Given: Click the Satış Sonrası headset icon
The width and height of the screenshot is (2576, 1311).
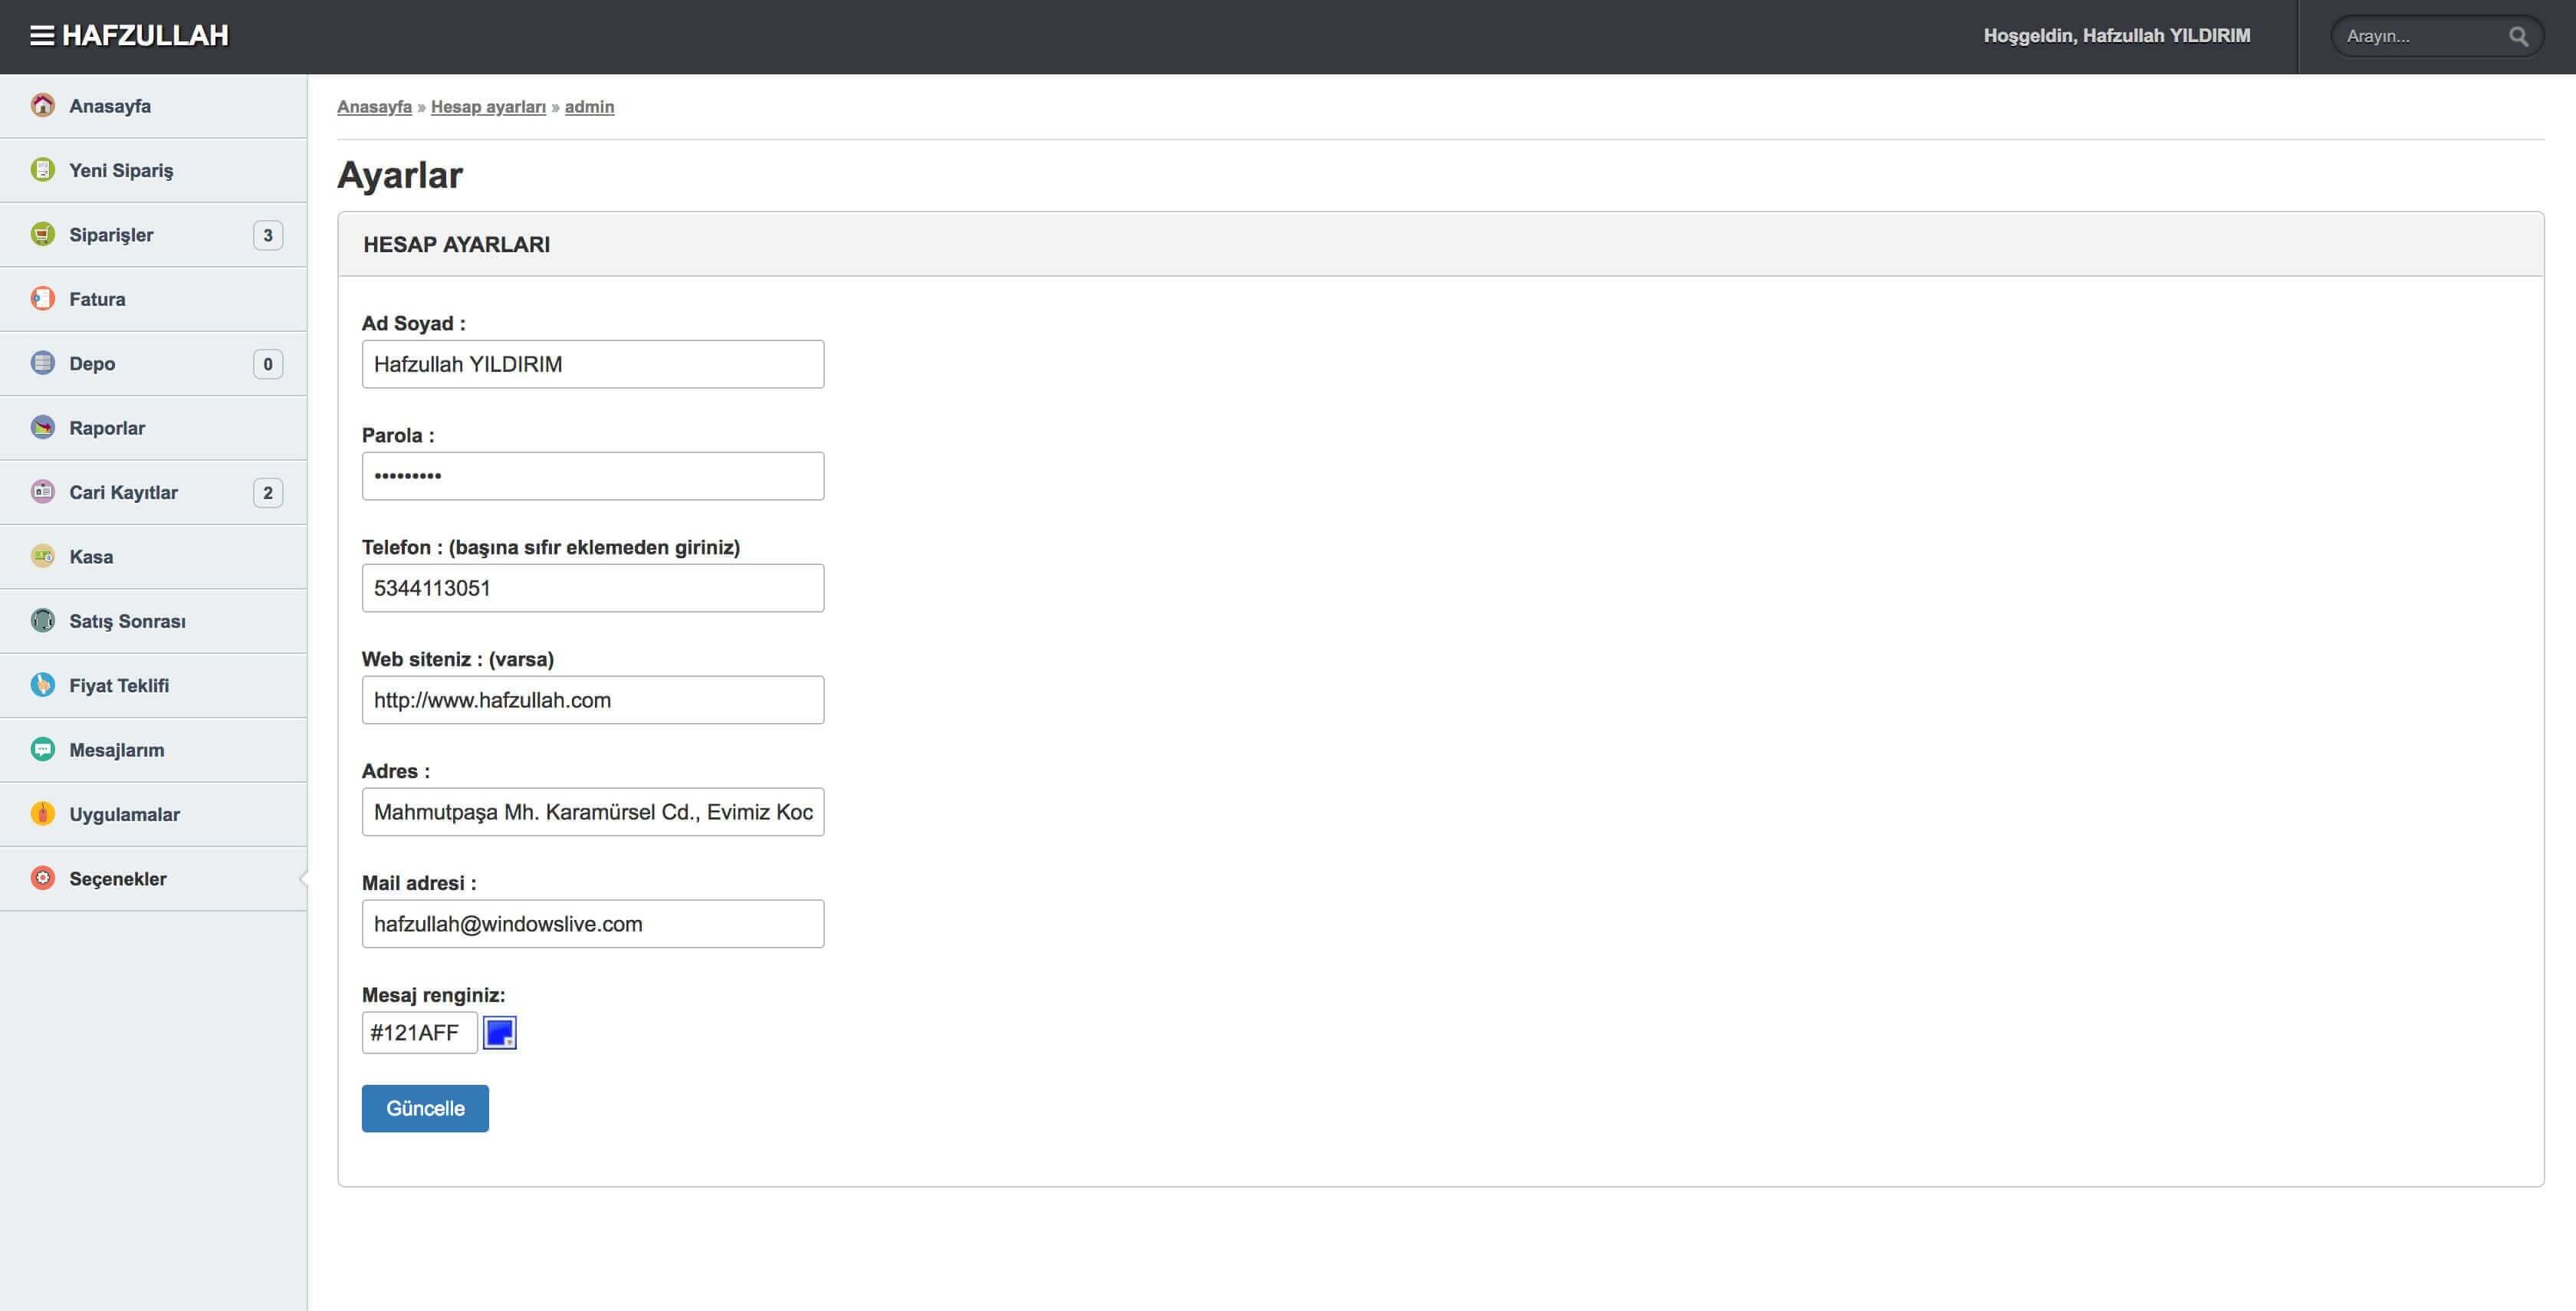Looking at the screenshot, I should click(42, 621).
